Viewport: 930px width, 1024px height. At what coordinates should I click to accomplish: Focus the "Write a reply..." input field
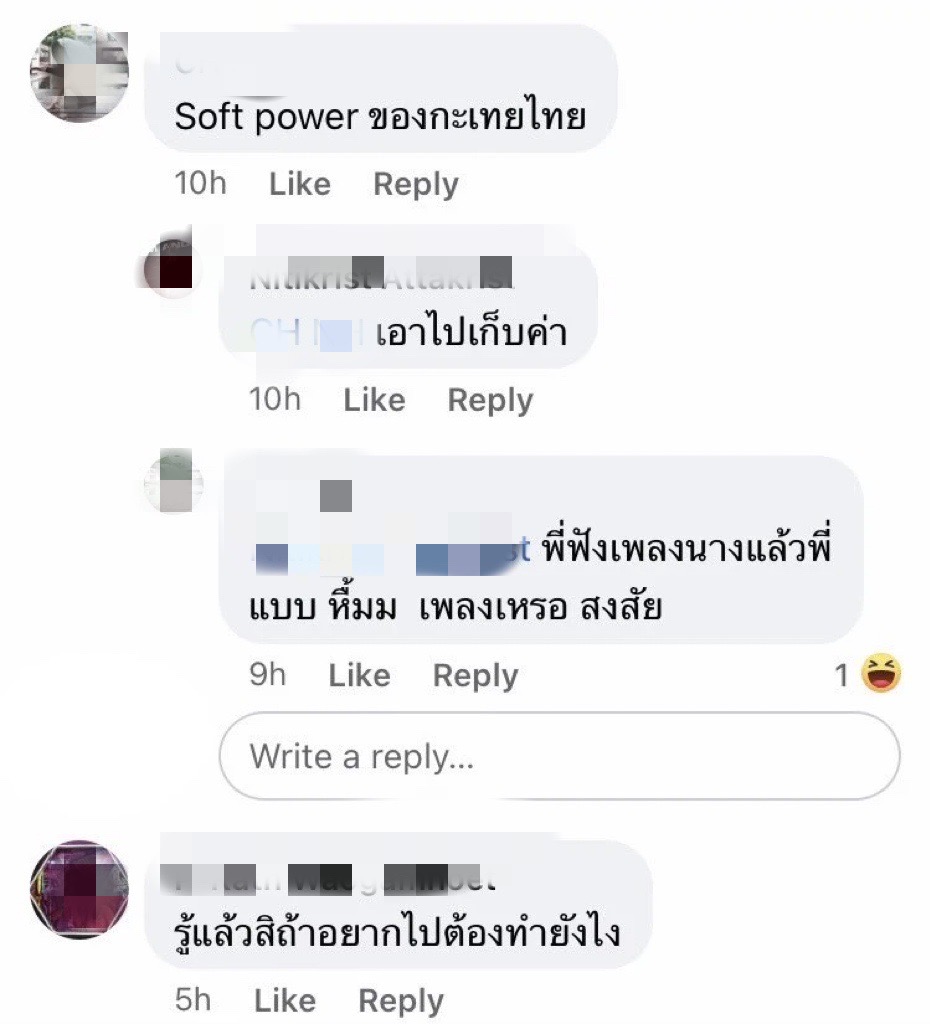click(x=560, y=756)
